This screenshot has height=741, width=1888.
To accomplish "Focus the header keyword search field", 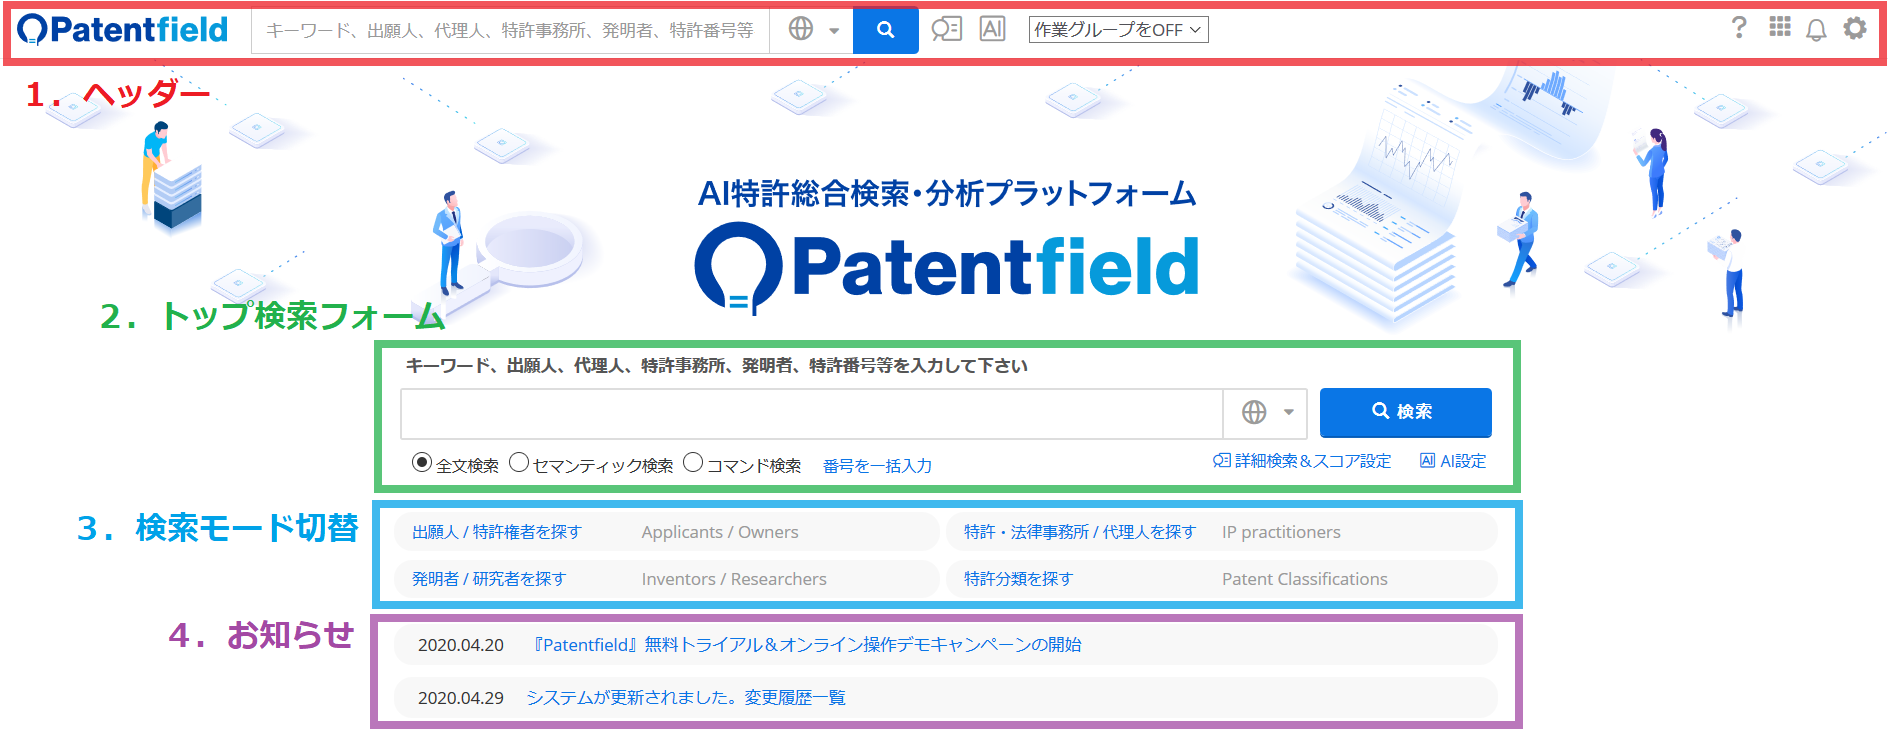I will 510,31.
